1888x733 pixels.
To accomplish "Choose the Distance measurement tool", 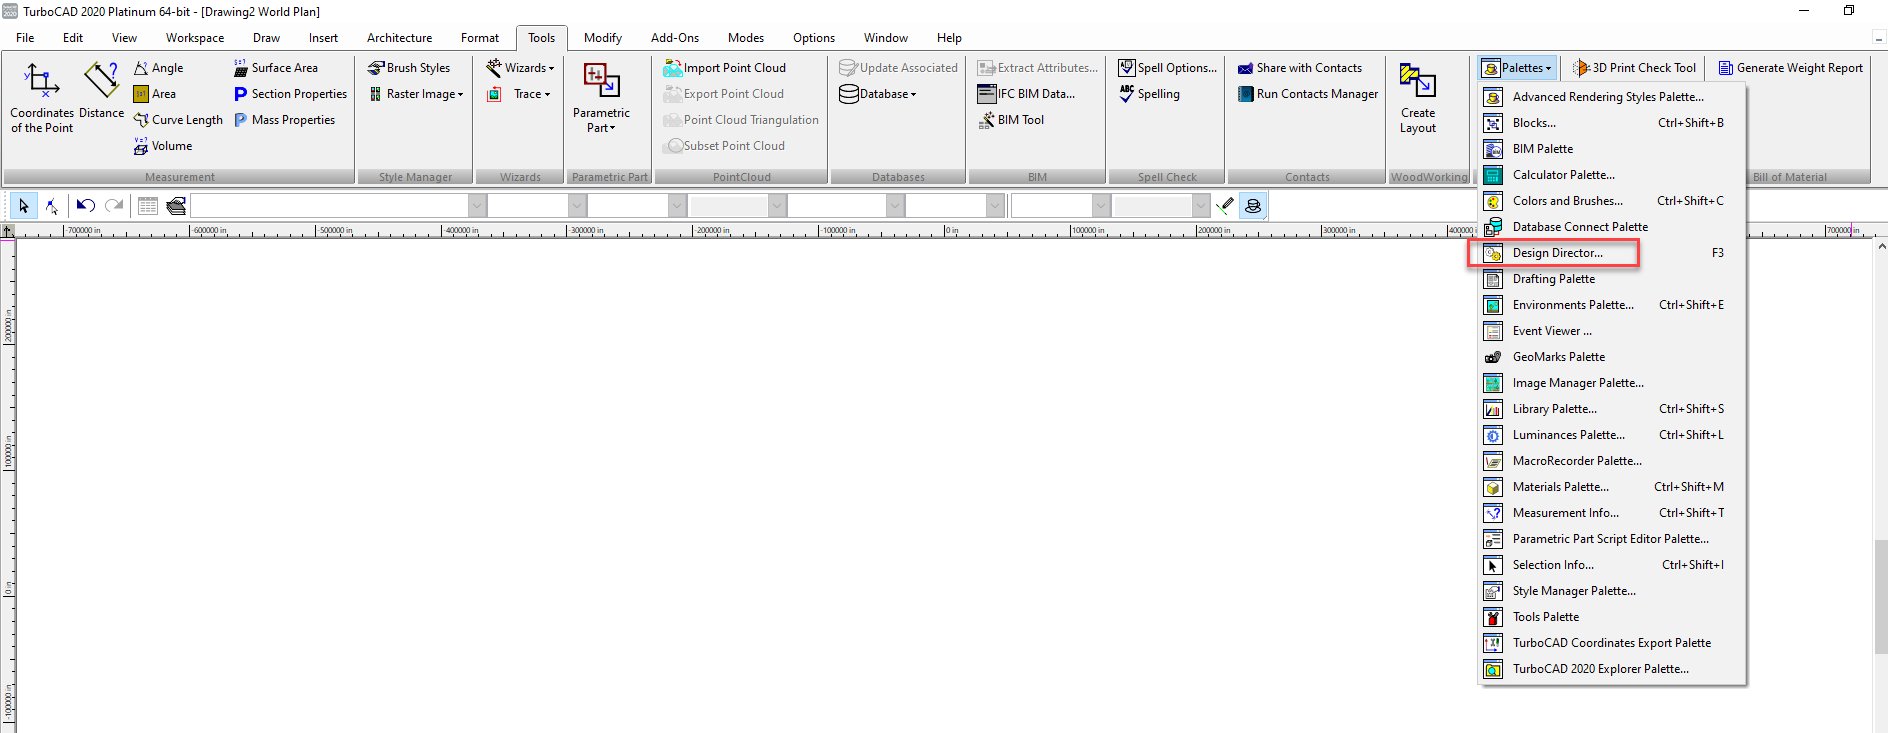I will tap(102, 92).
